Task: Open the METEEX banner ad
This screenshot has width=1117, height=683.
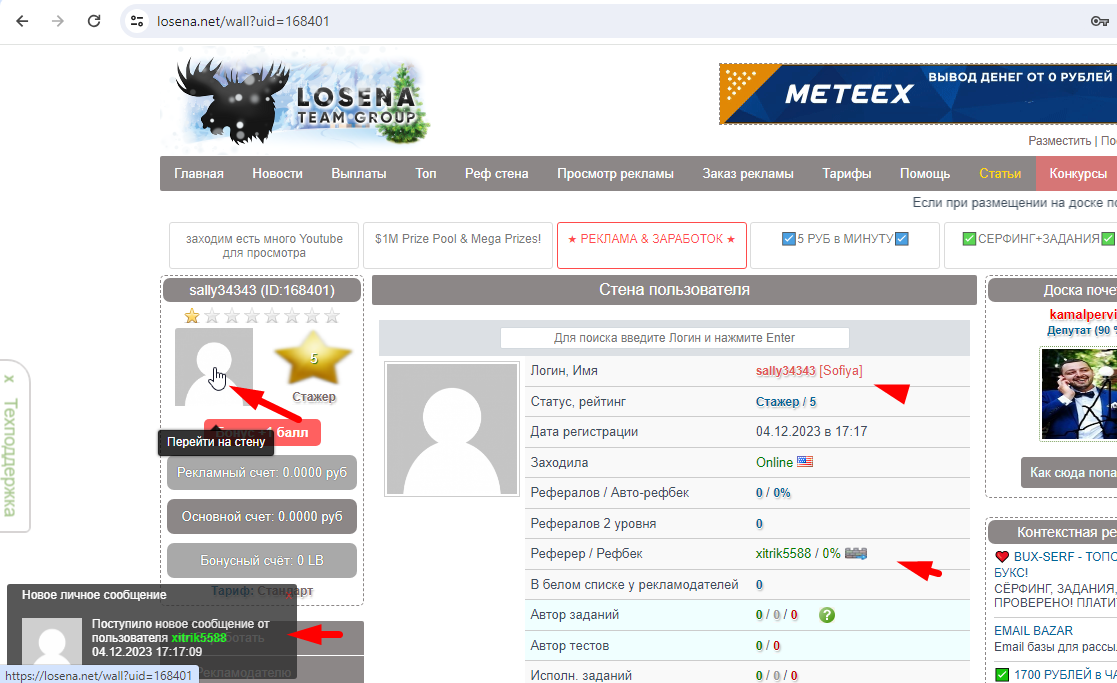Action: click(x=918, y=94)
